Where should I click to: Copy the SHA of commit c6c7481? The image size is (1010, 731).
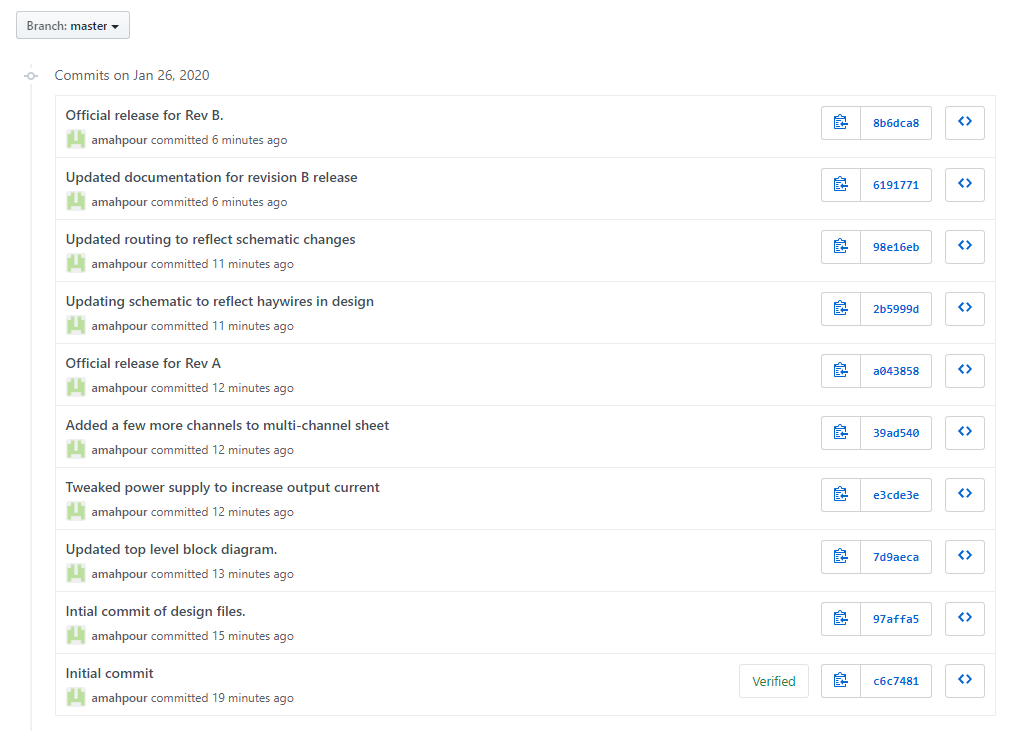tap(840, 681)
